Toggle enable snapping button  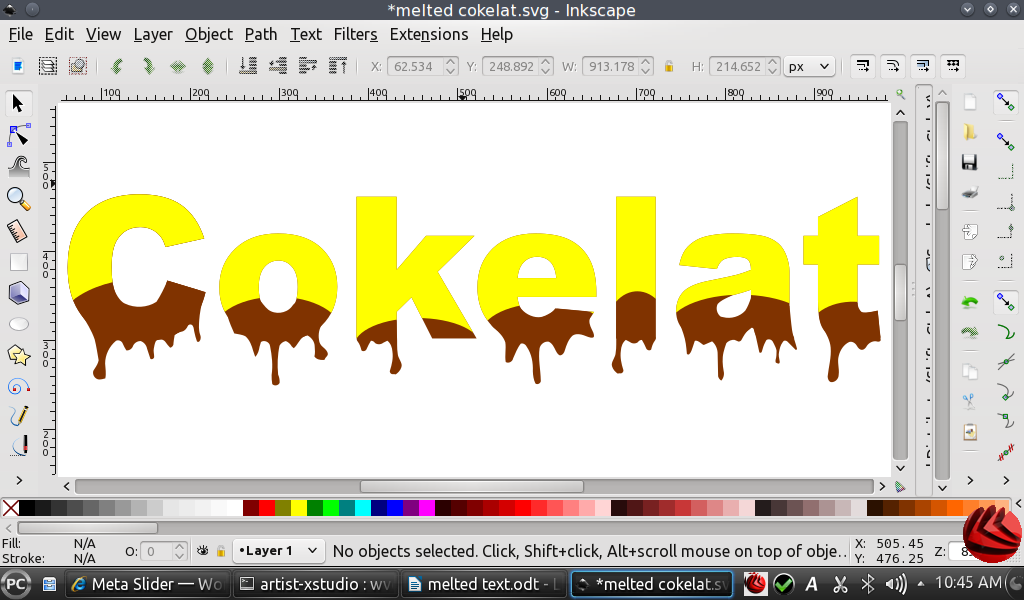tap(1005, 103)
